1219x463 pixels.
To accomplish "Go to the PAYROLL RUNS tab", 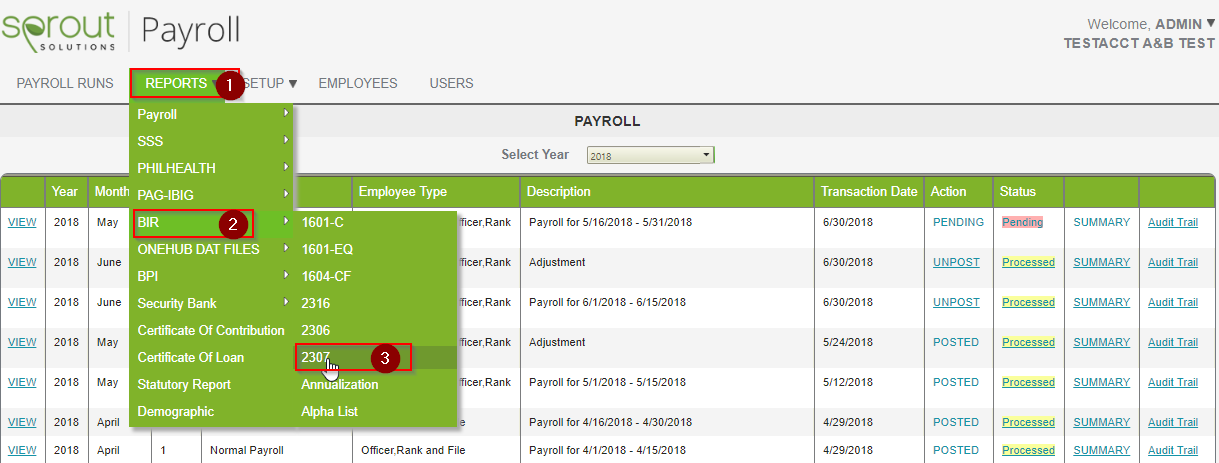I will [65, 83].
